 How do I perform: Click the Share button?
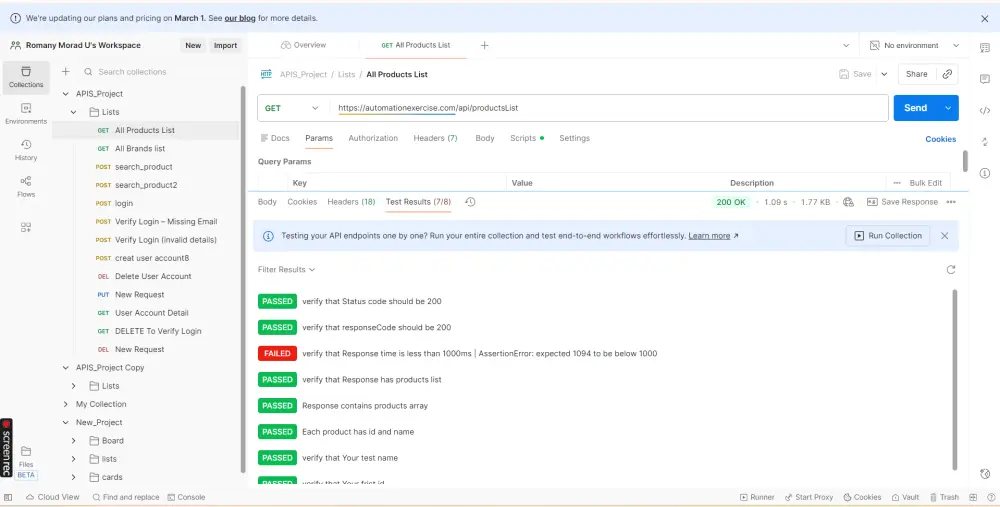tap(917, 74)
